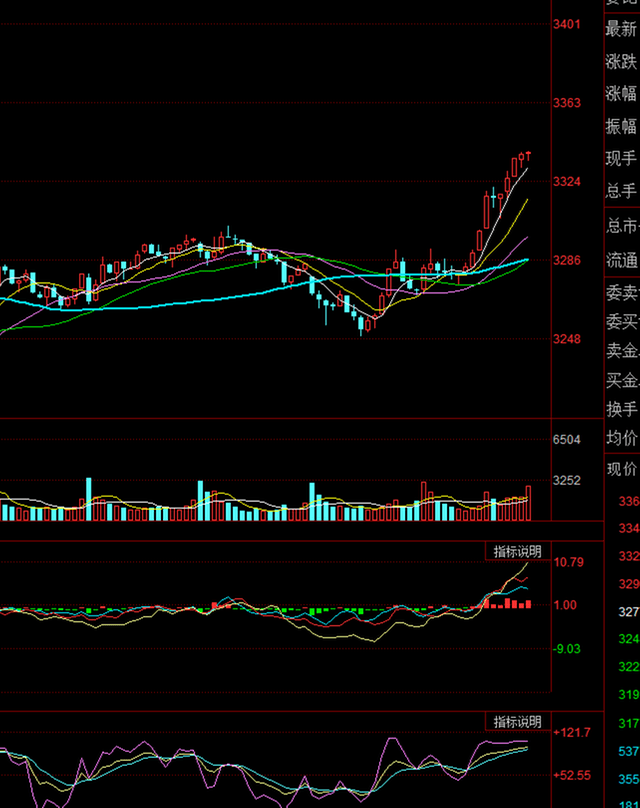Image resolution: width=640 pixels, height=808 pixels.
Task: Open 指标说明 in the MACD panel
Action: pyautogui.click(x=517, y=551)
